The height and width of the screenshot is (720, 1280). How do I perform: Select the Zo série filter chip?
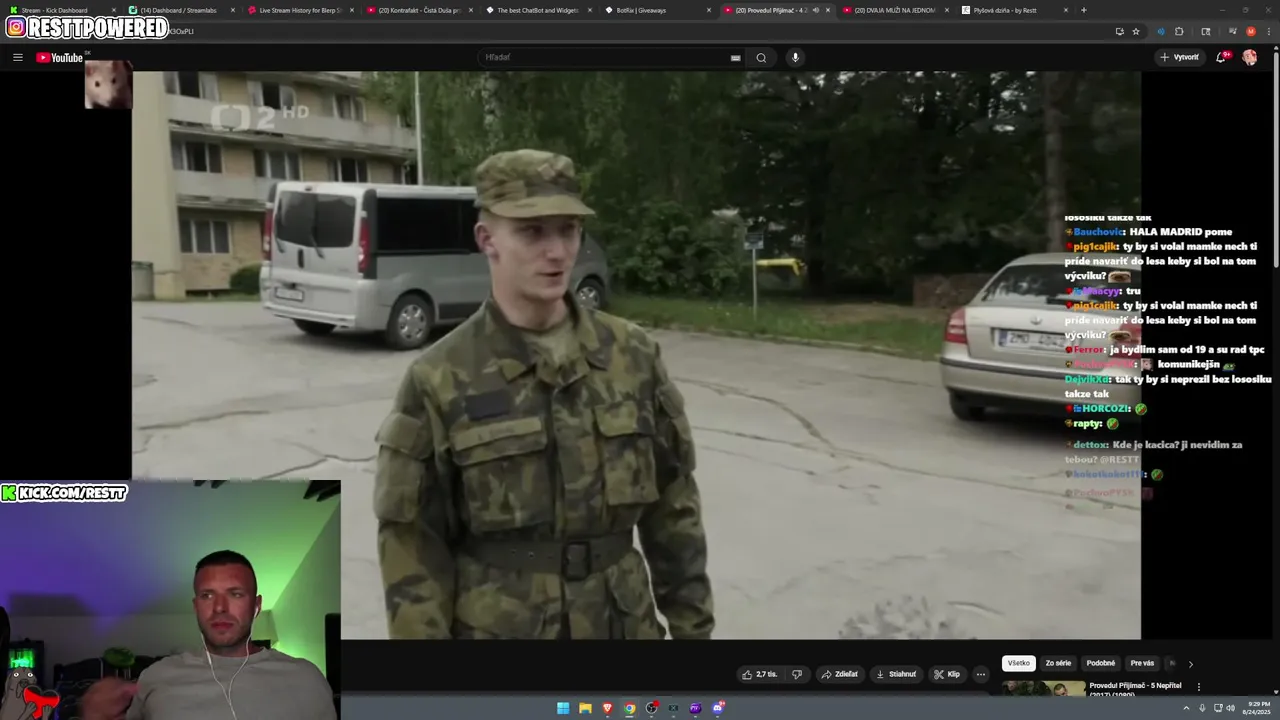coord(1058,663)
